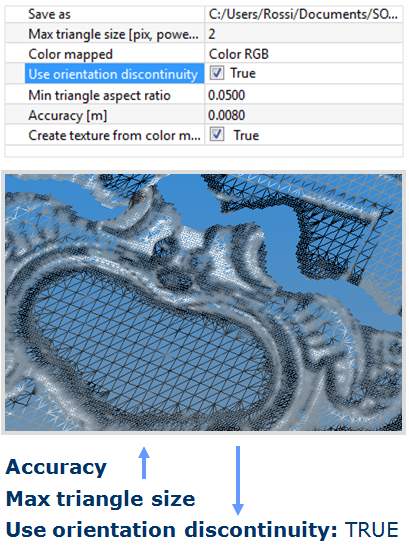Click the downward arrow beside Max triangle size
This screenshot has height=548, width=409.
[238, 481]
